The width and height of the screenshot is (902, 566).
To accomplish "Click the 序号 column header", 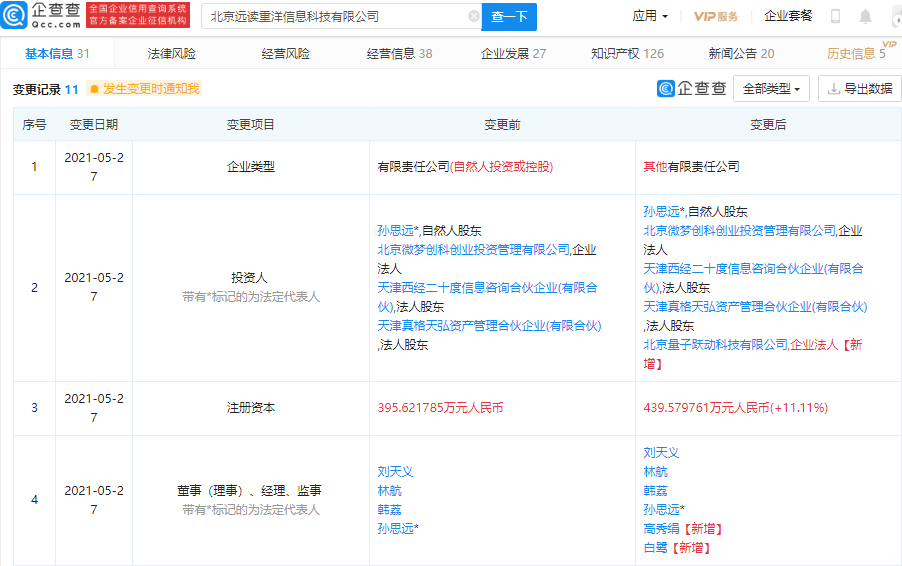I will tap(34, 125).
